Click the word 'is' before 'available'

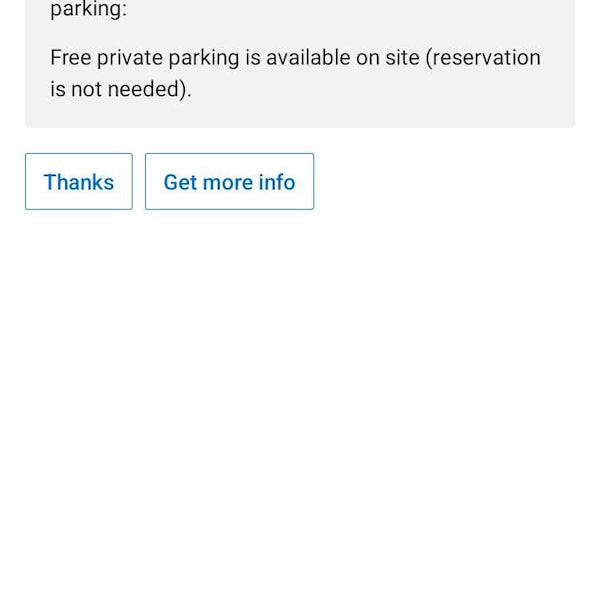(x=253, y=58)
